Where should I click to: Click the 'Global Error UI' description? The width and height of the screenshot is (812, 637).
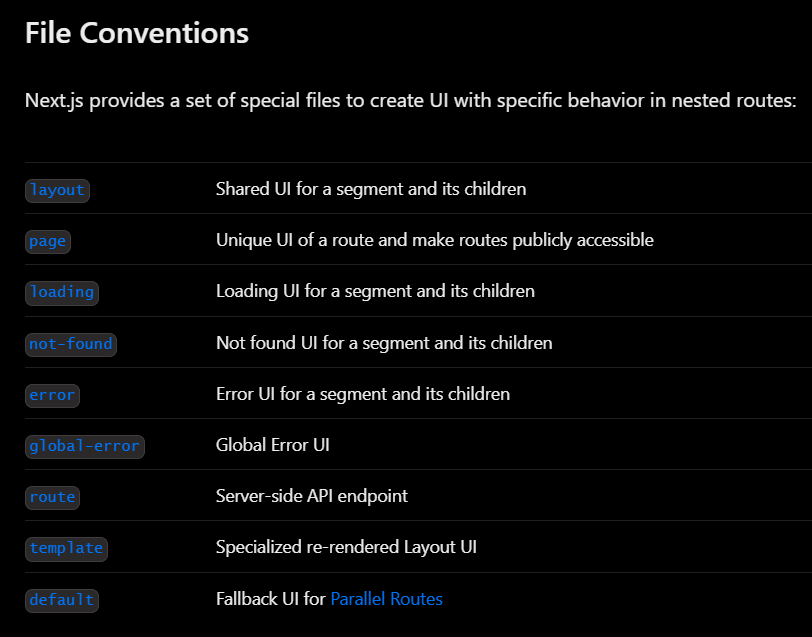pos(272,445)
